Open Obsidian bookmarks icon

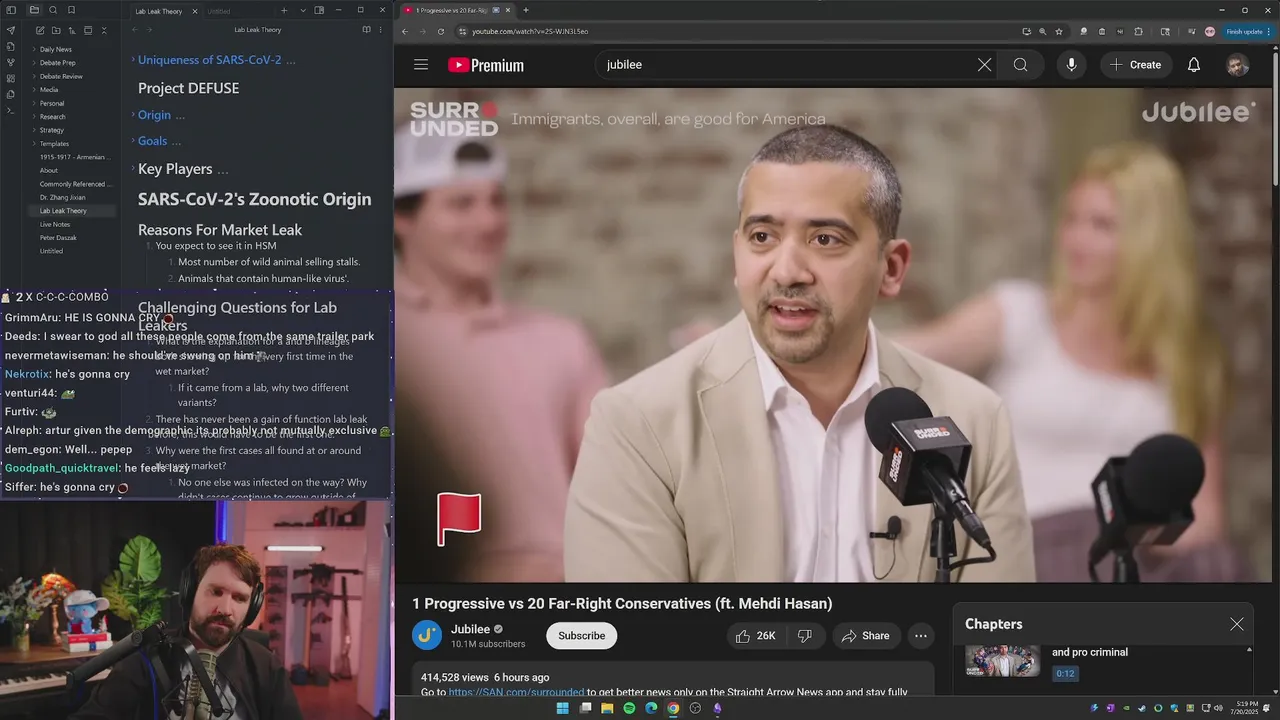pos(71,10)
